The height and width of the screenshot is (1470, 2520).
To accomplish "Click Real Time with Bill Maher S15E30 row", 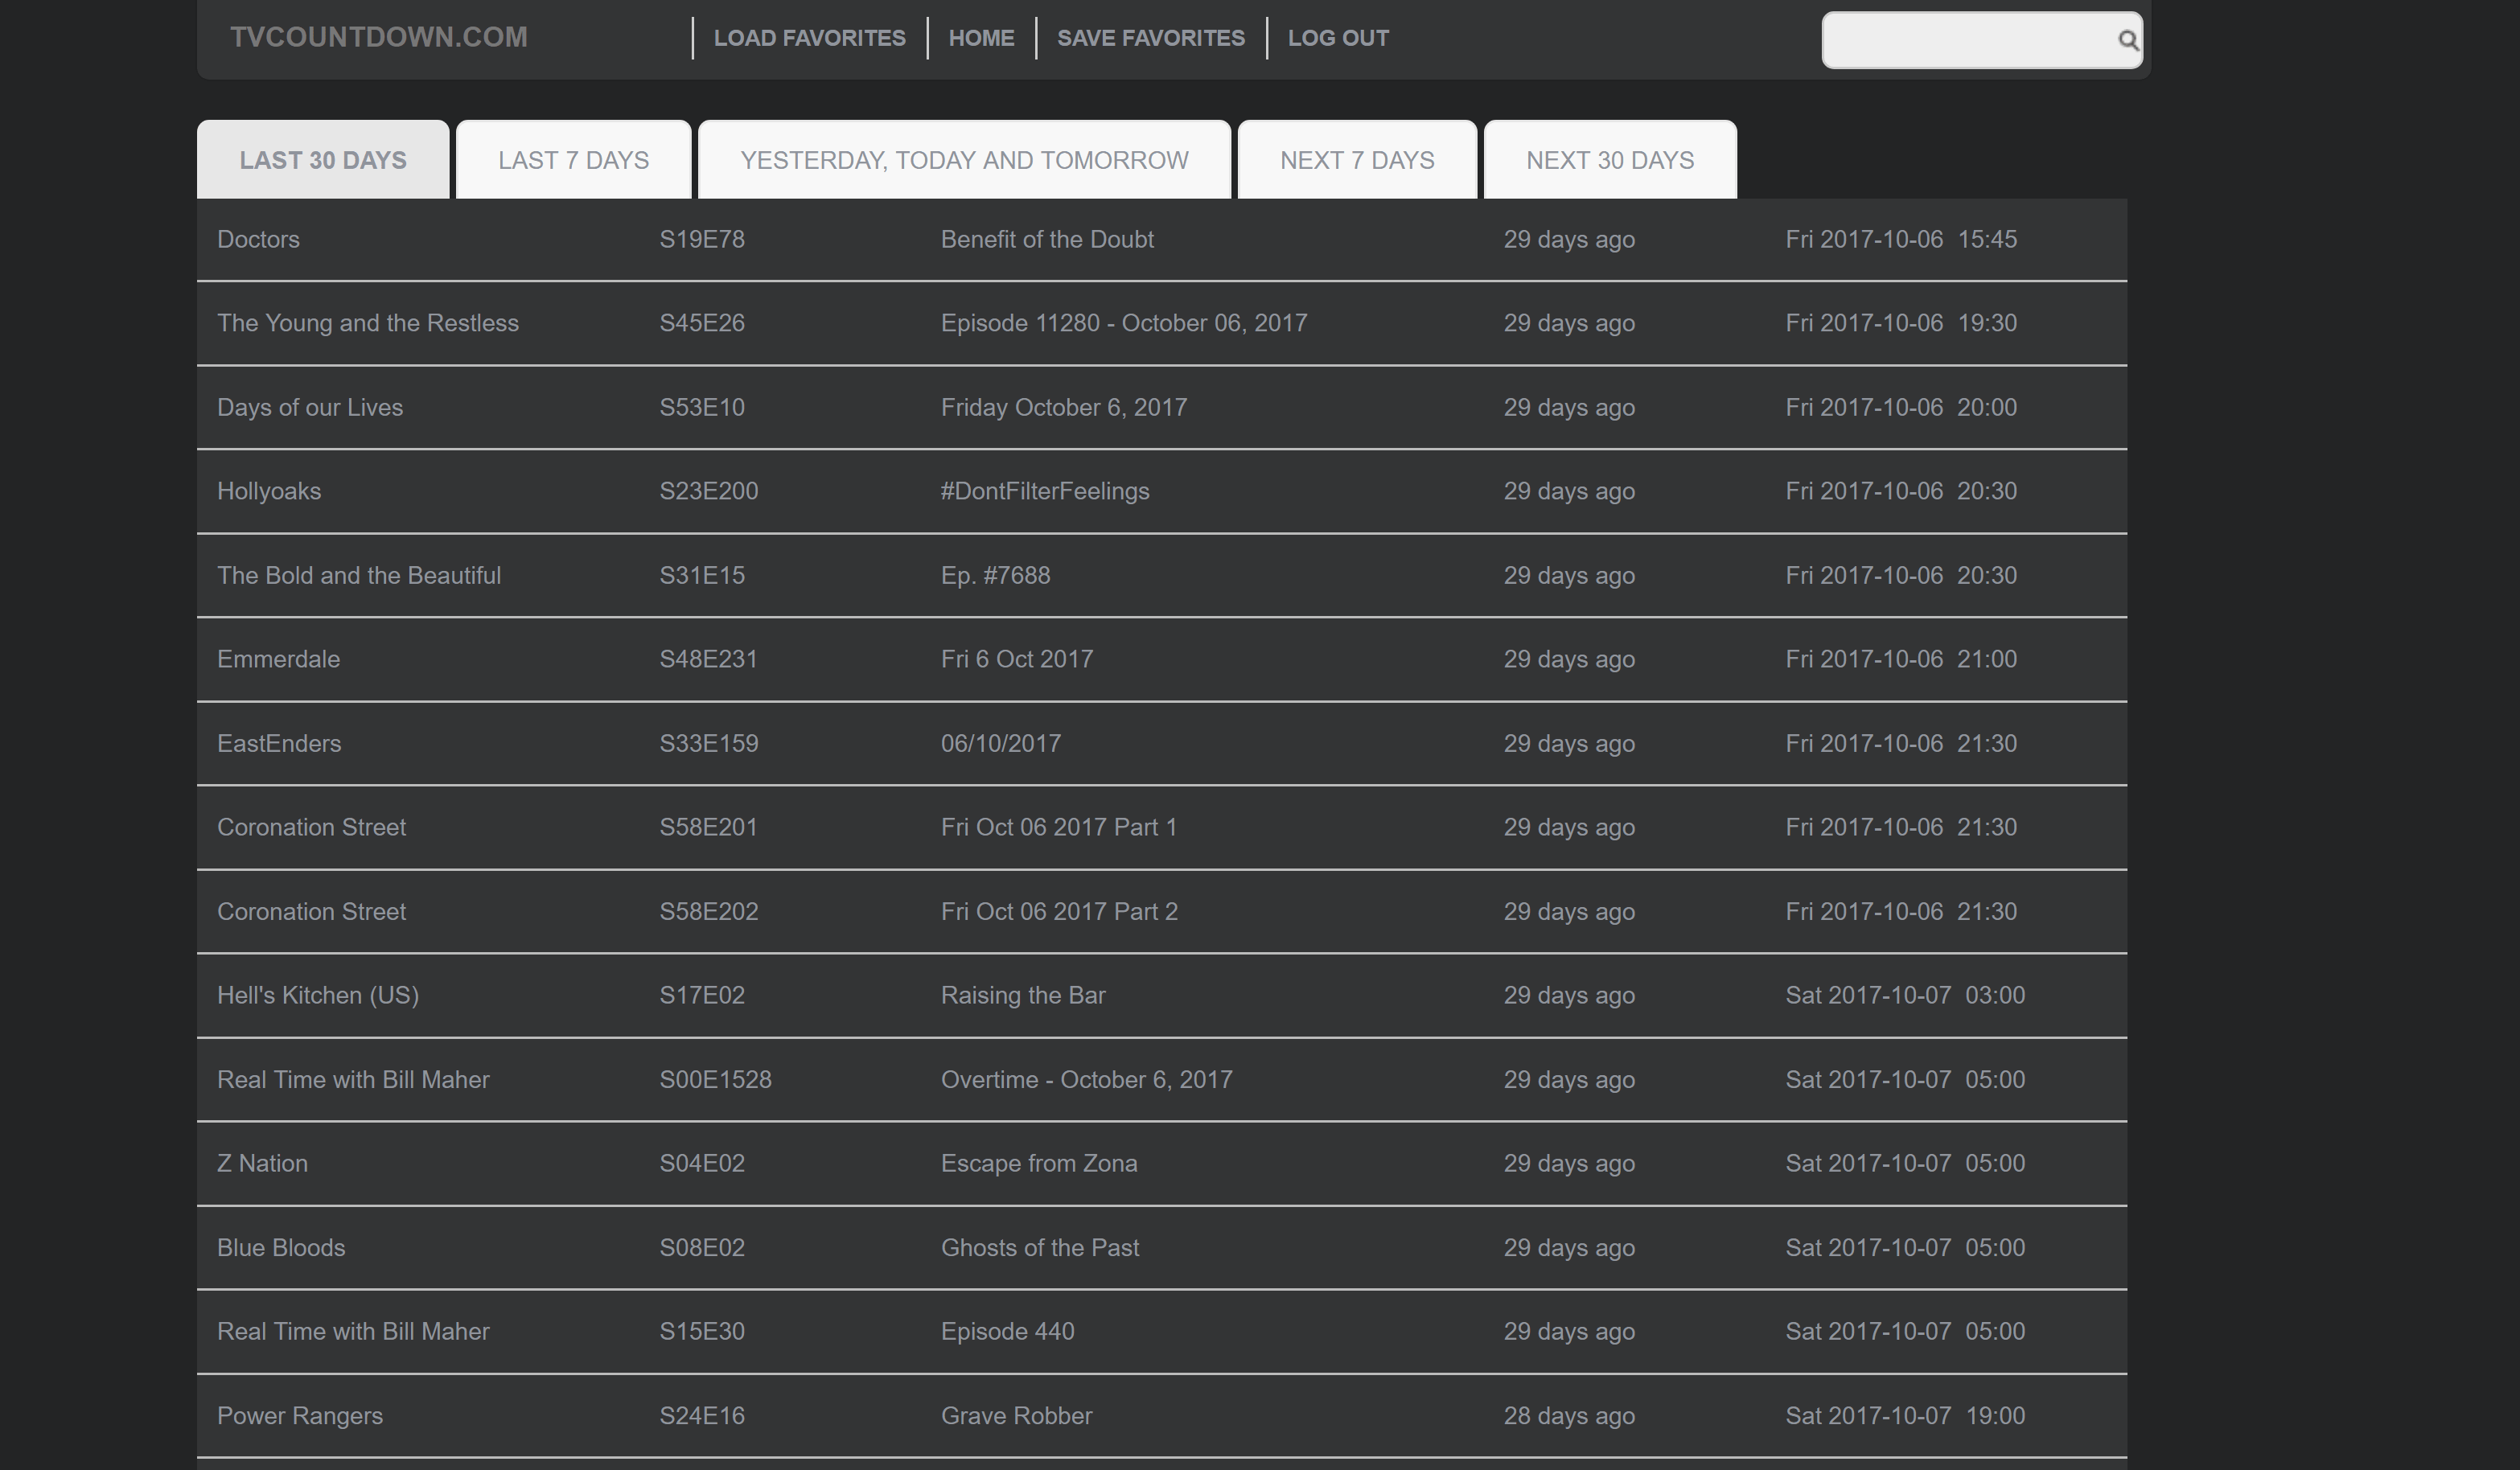I will click(1161, 1331).
